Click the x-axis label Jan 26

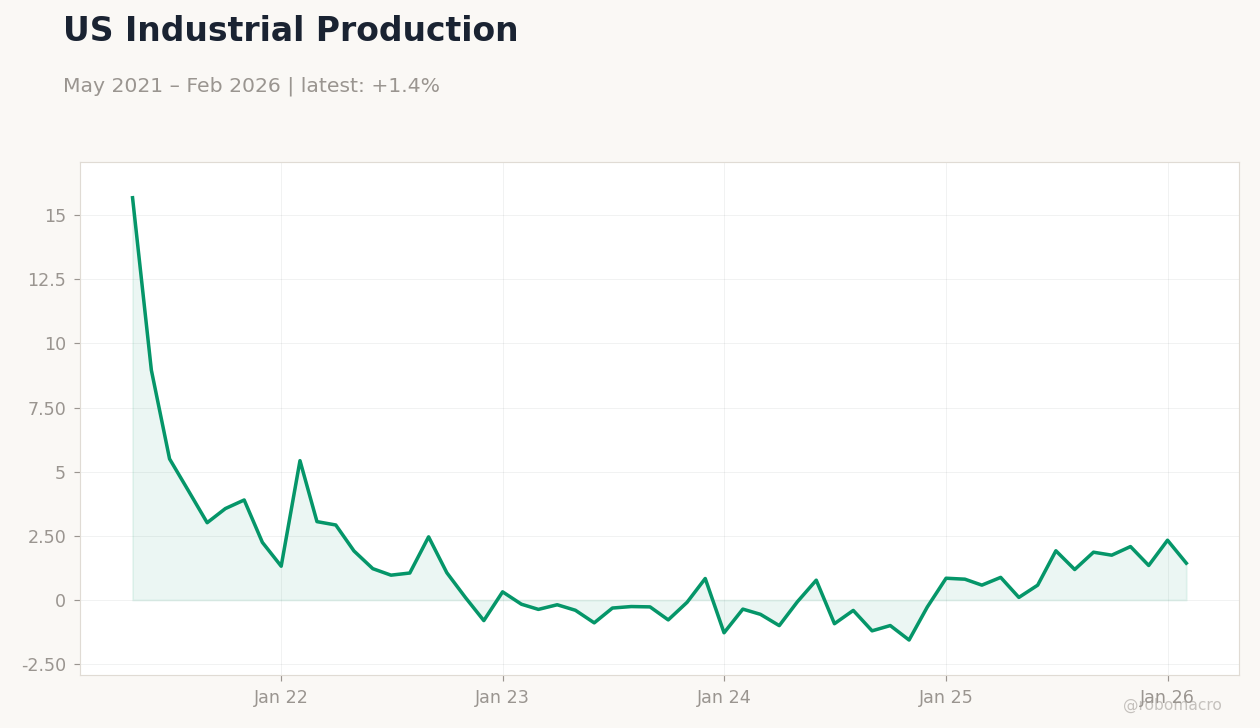click(1167, 698)
